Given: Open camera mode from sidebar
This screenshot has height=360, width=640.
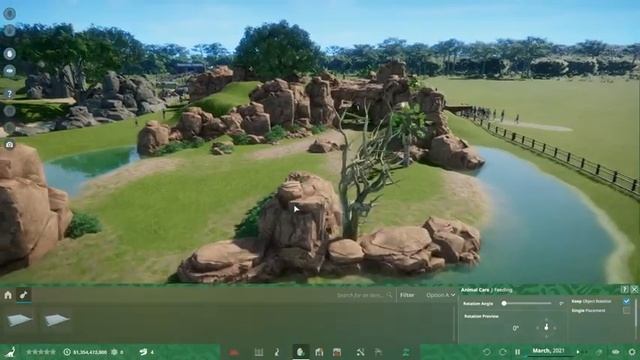Looking at the screenshot, I should point(9,144).
